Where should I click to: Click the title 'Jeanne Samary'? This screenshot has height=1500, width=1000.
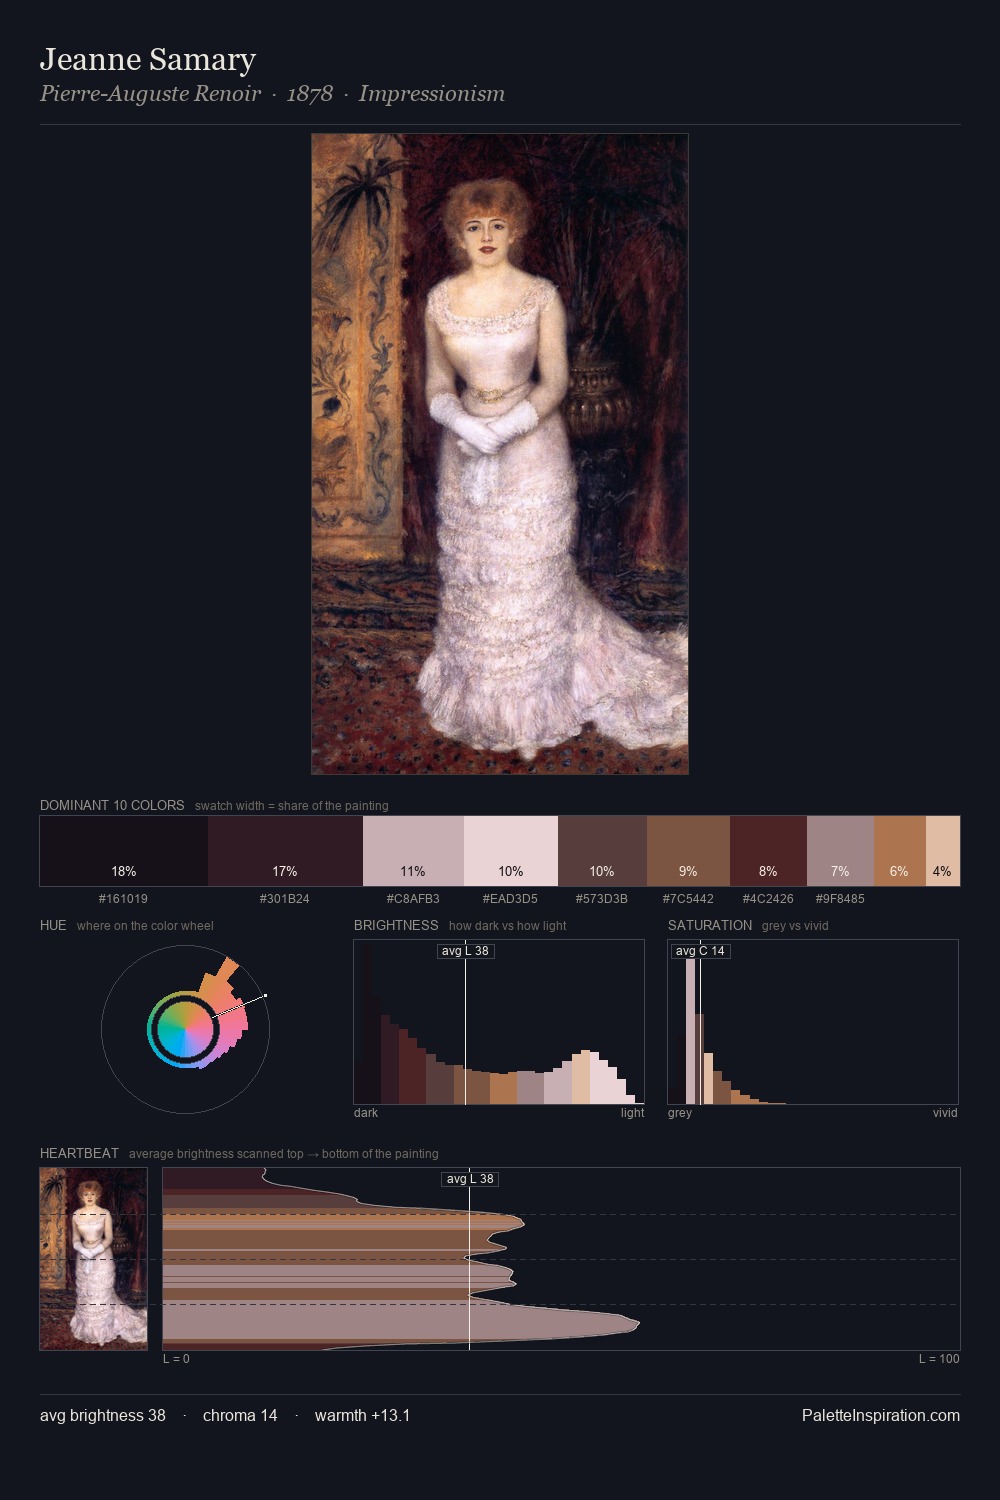tap(148, 60)
